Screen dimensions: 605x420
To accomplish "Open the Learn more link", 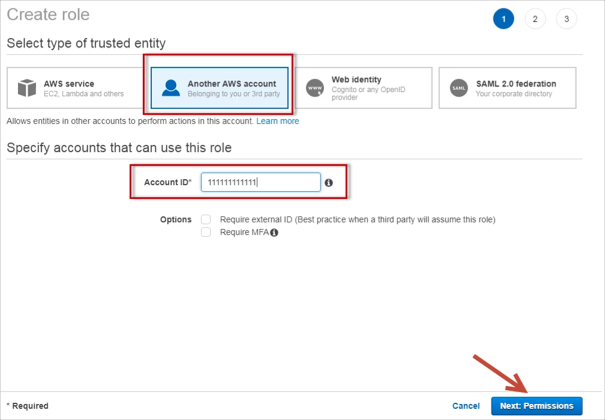I will coord(277,121).
